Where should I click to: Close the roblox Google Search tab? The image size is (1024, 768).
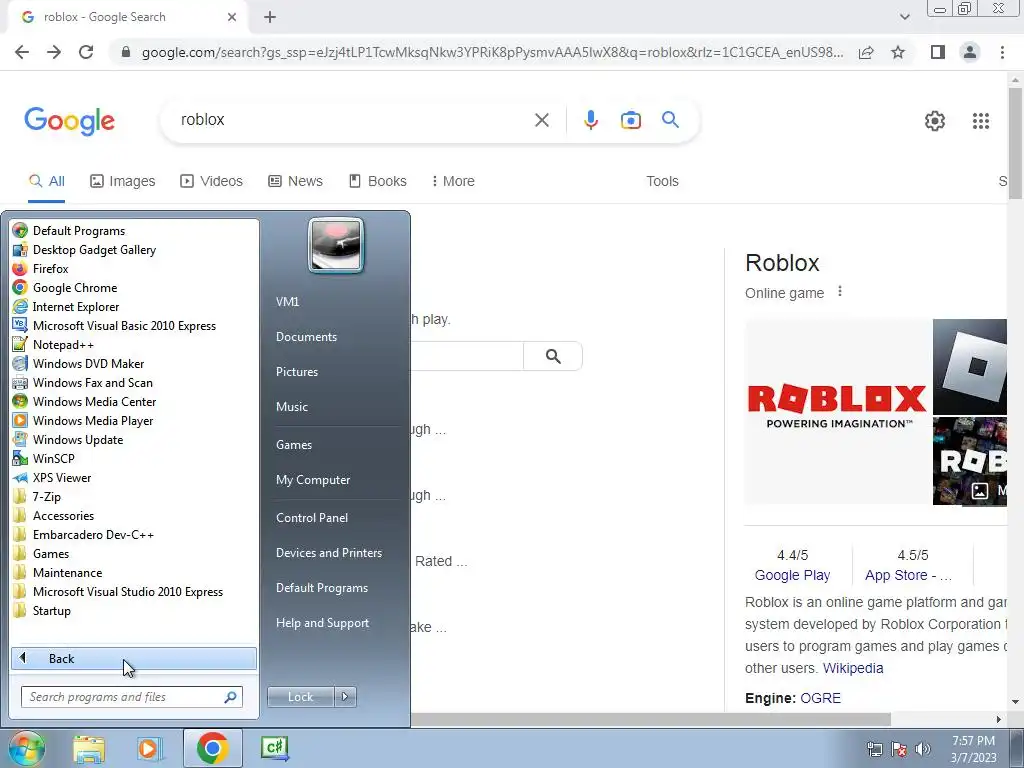(232, 18)
